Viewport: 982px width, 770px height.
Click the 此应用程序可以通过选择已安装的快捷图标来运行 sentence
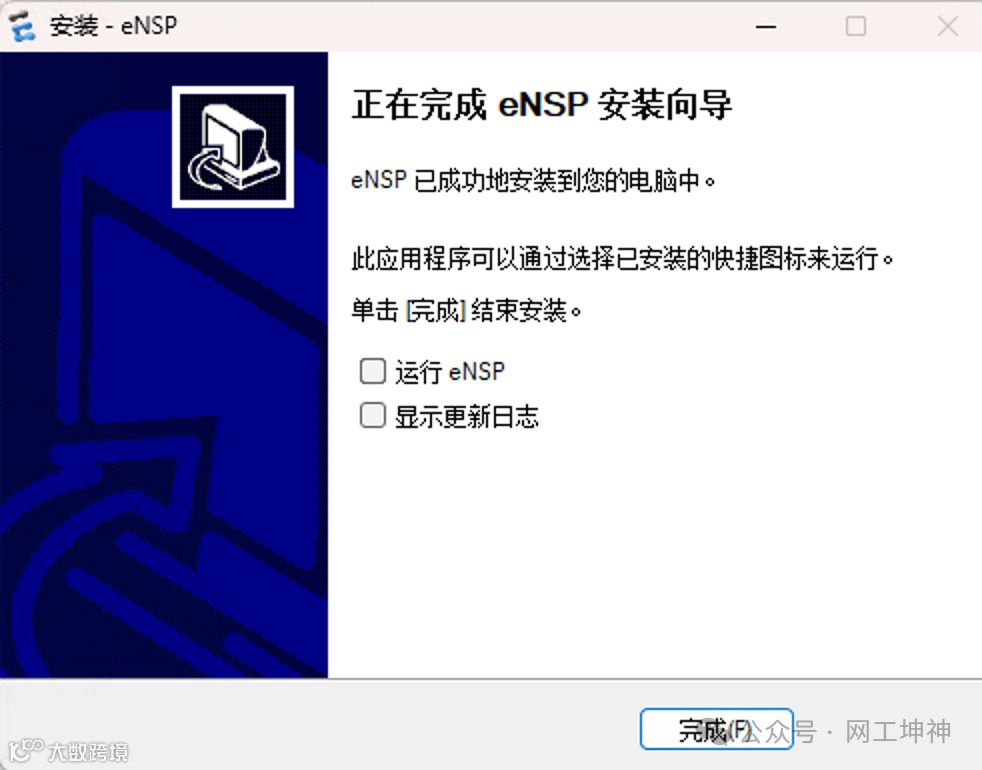tap(623, 258)
